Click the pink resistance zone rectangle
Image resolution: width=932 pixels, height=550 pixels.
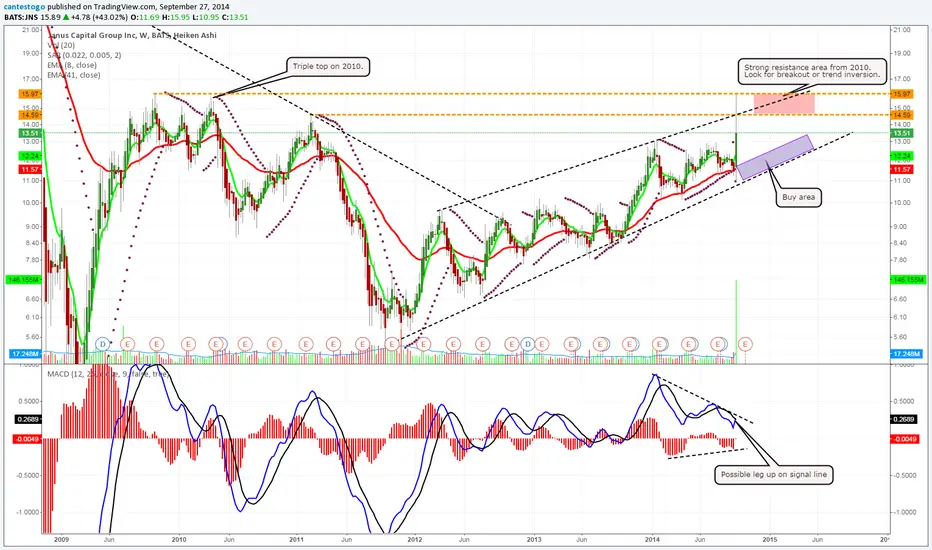coord(784,104)
